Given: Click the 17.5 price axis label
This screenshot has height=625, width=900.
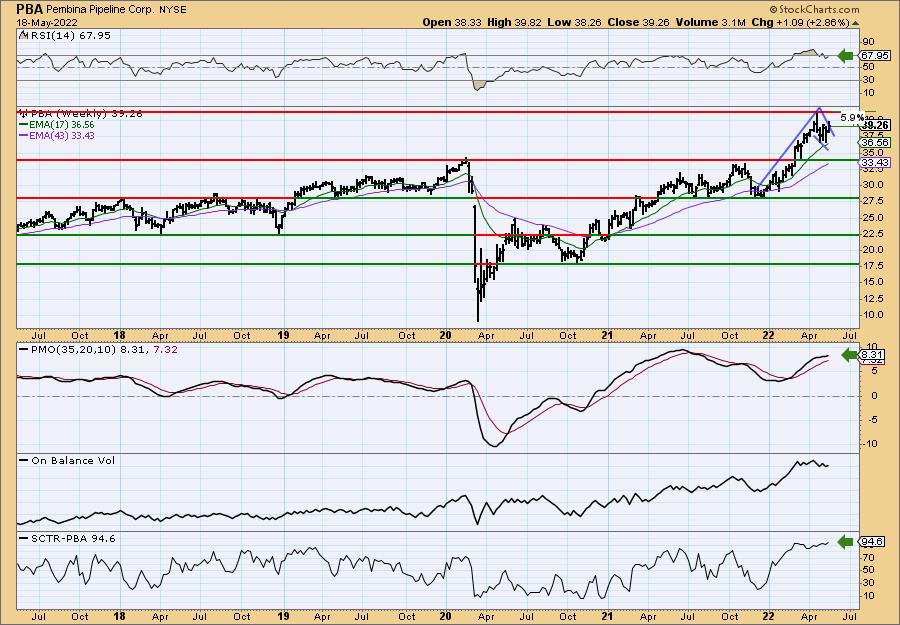Looking at the screenshot, I should click(871, 266).
